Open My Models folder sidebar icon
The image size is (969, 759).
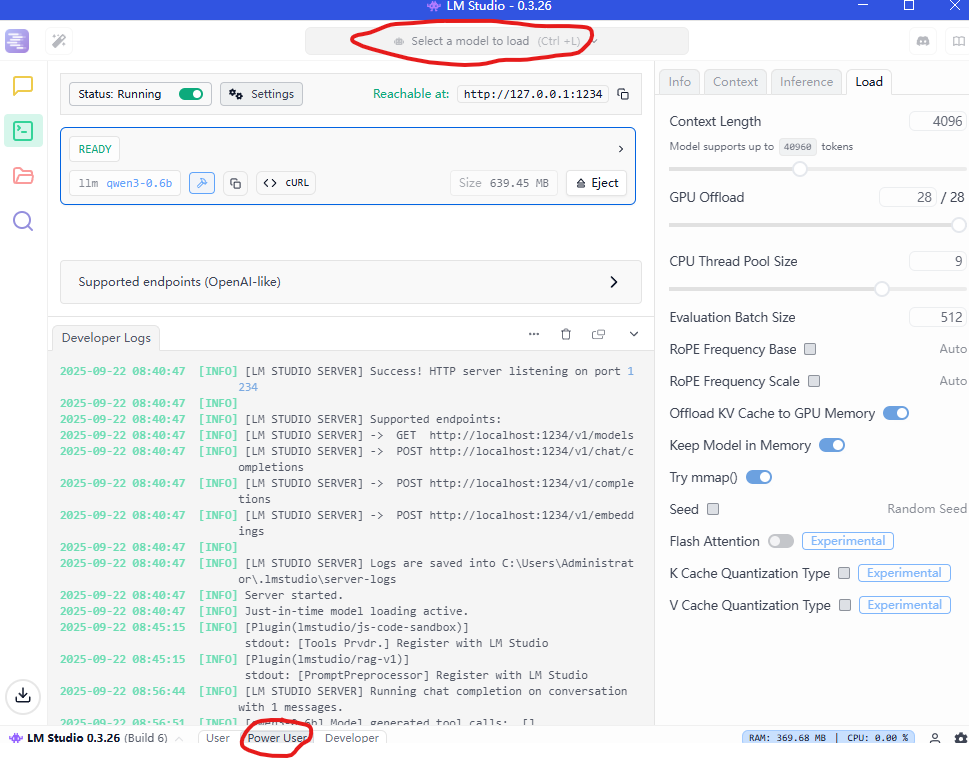click(23, 176)
